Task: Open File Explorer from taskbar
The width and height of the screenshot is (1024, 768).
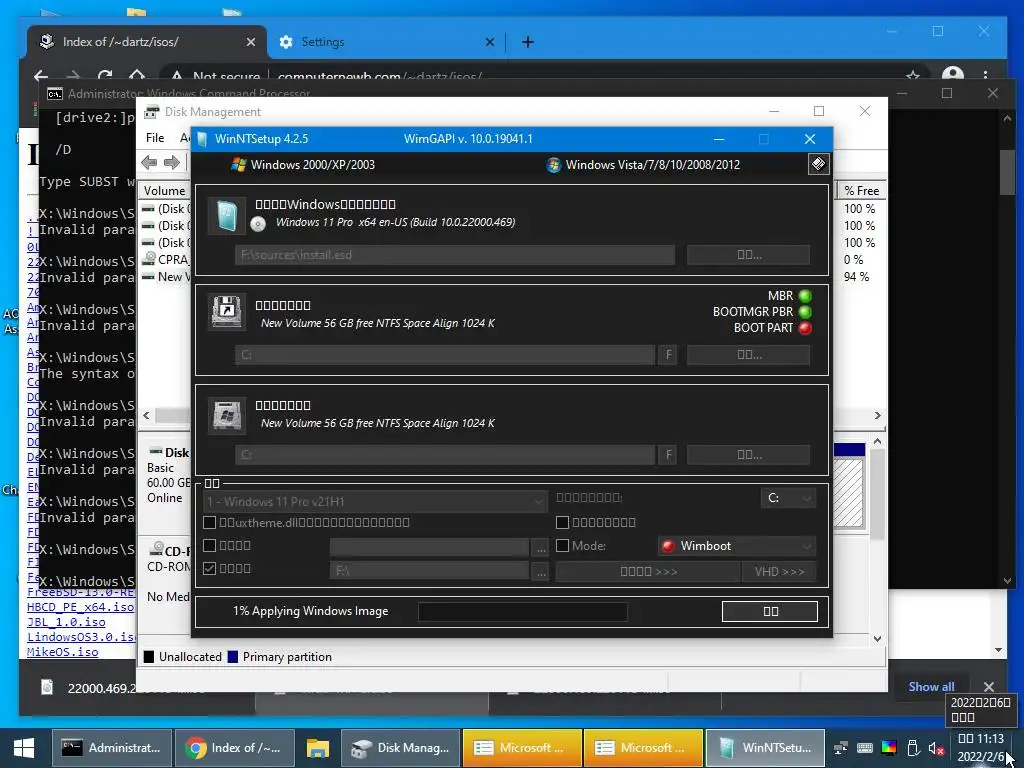Action: tap(318, 748)
